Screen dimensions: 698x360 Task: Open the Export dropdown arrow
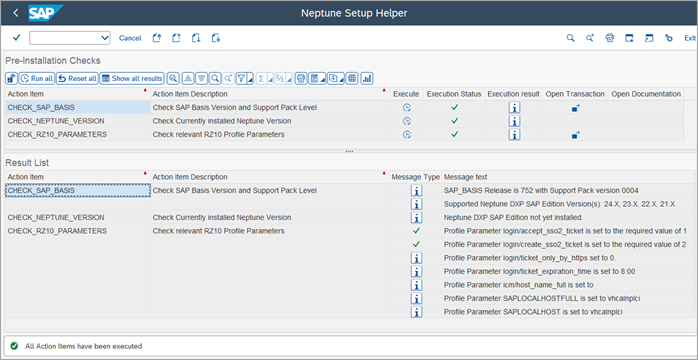(341, 79)
